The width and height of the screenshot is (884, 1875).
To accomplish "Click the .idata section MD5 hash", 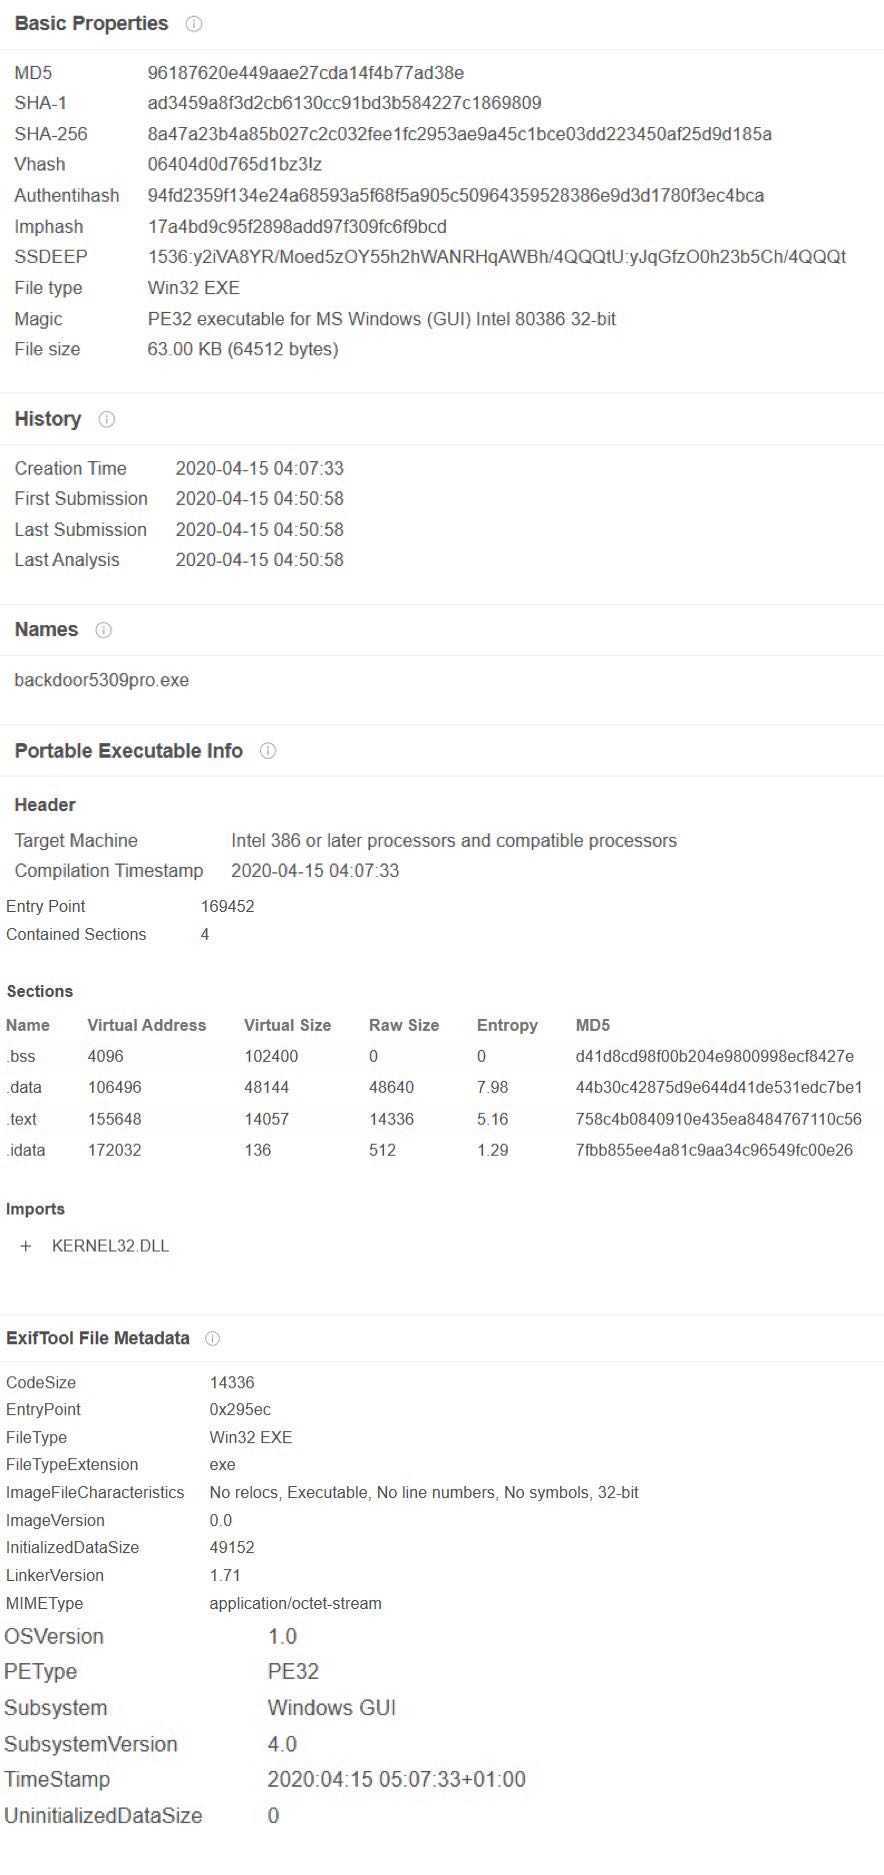I will (715, 1150).
